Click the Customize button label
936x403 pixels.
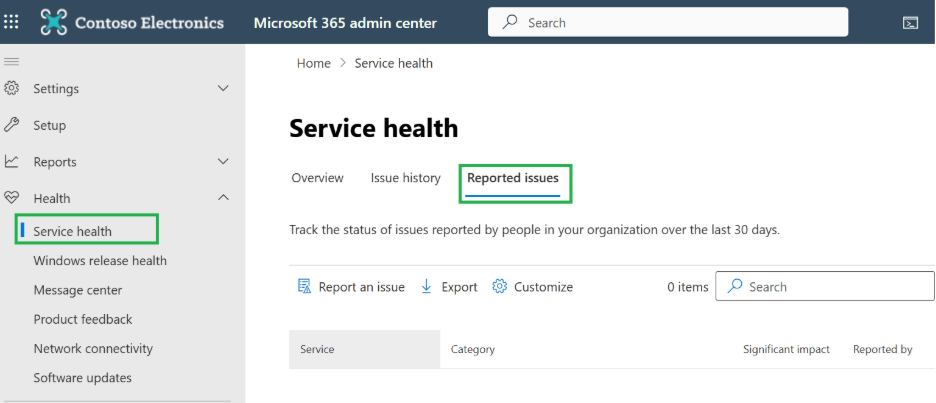(x=543, y=287)
